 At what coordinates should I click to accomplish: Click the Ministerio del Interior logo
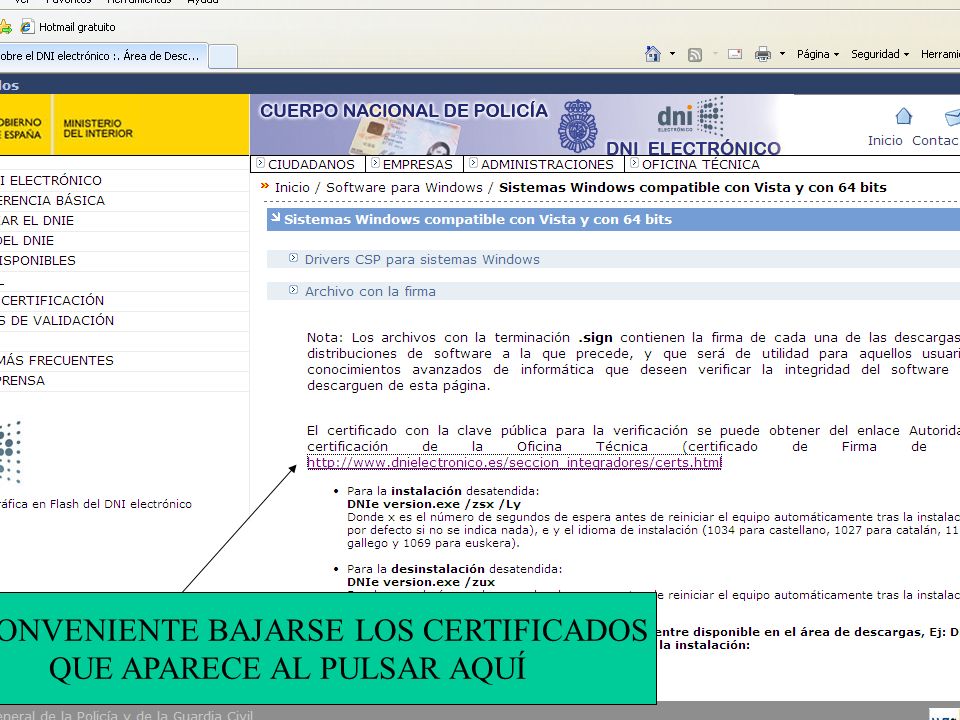pyautogui.click(x=98, y=128)
